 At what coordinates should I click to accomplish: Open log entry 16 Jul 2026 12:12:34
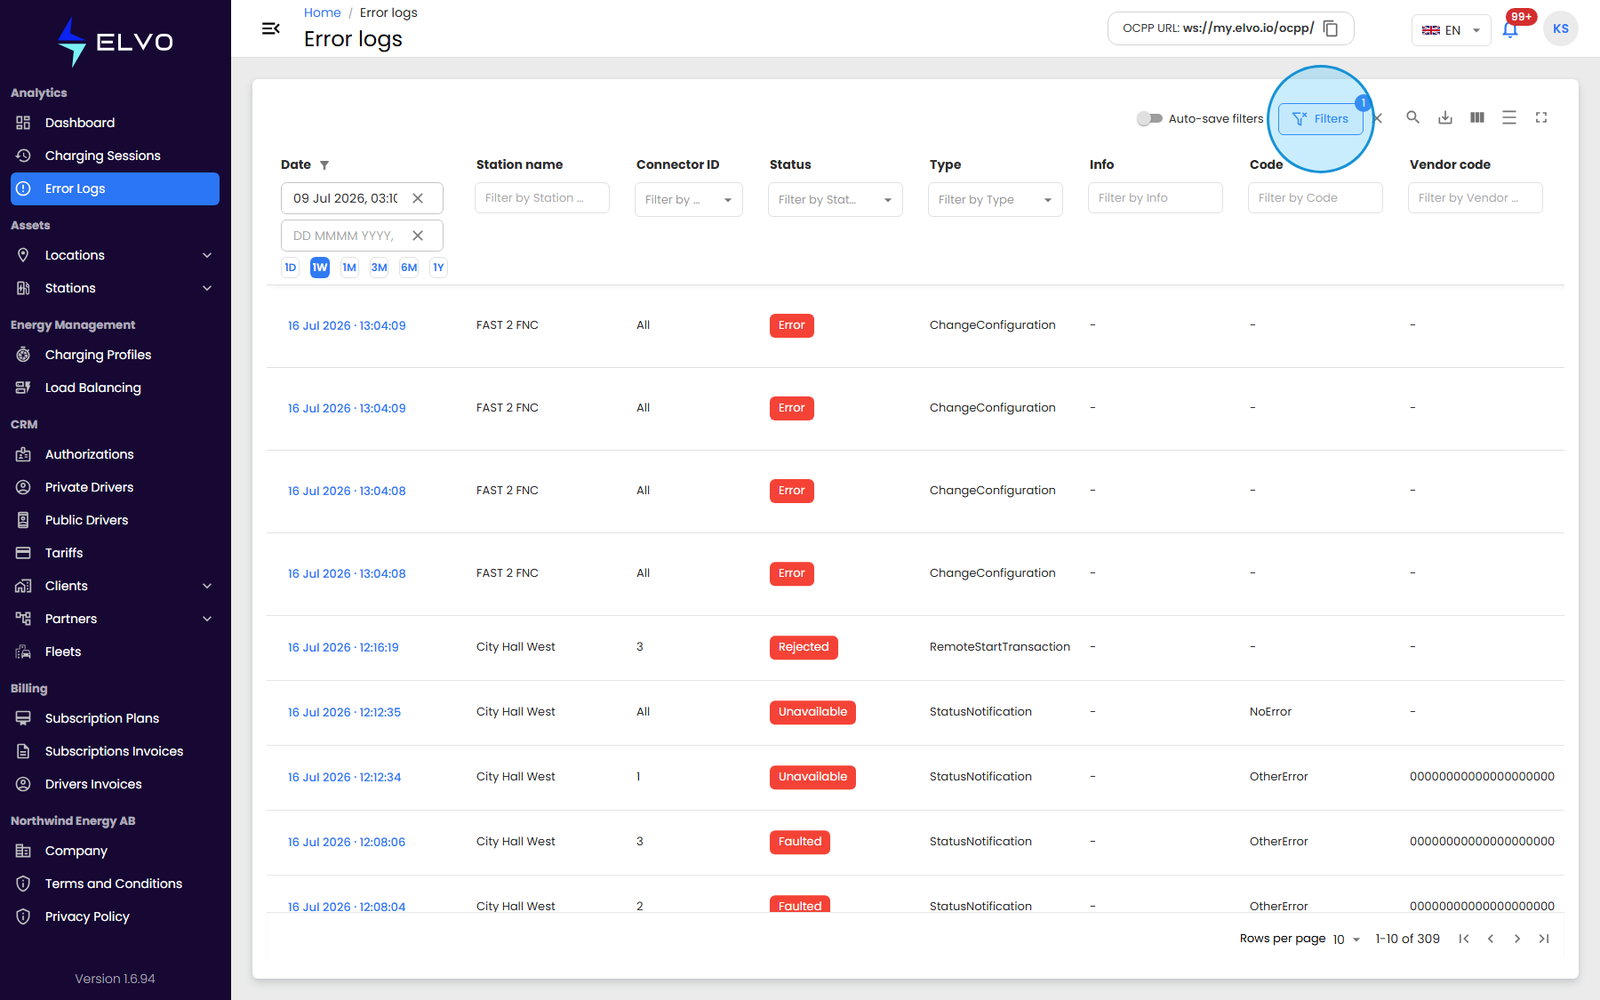click(x=344, y=777)
